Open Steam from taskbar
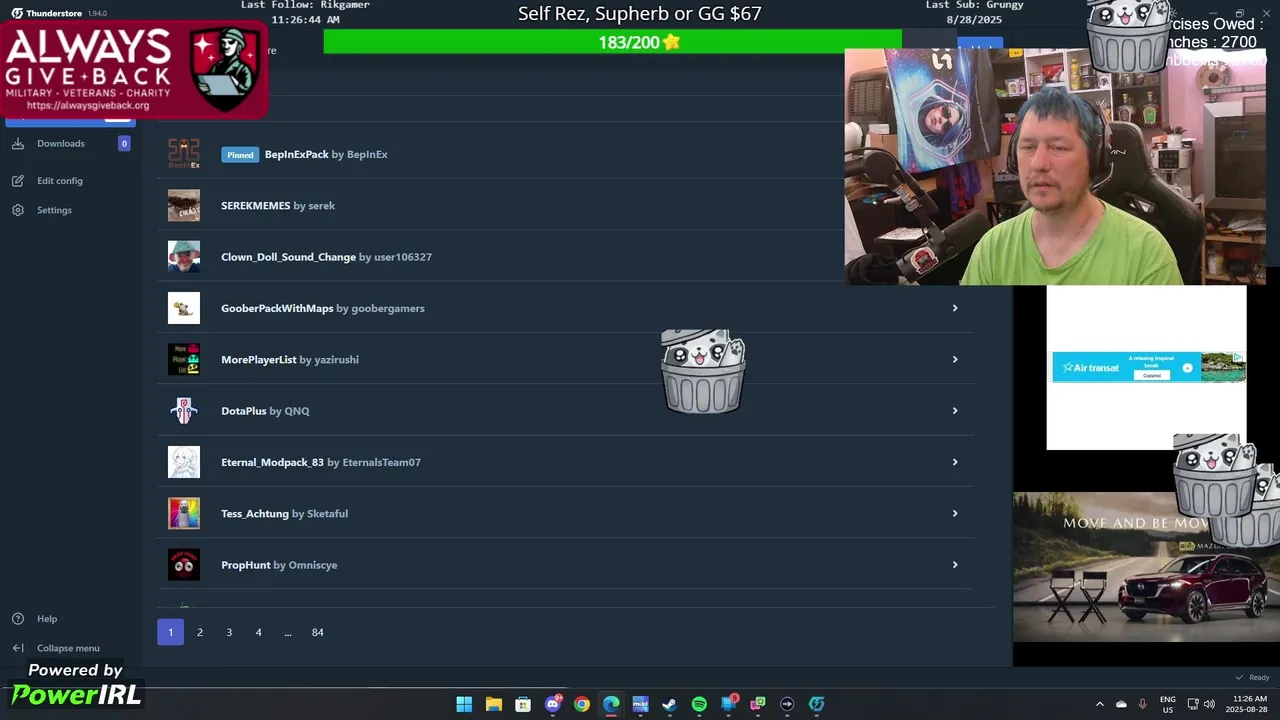The width and height of the screenshot is (1280, 720). [670, 704]
